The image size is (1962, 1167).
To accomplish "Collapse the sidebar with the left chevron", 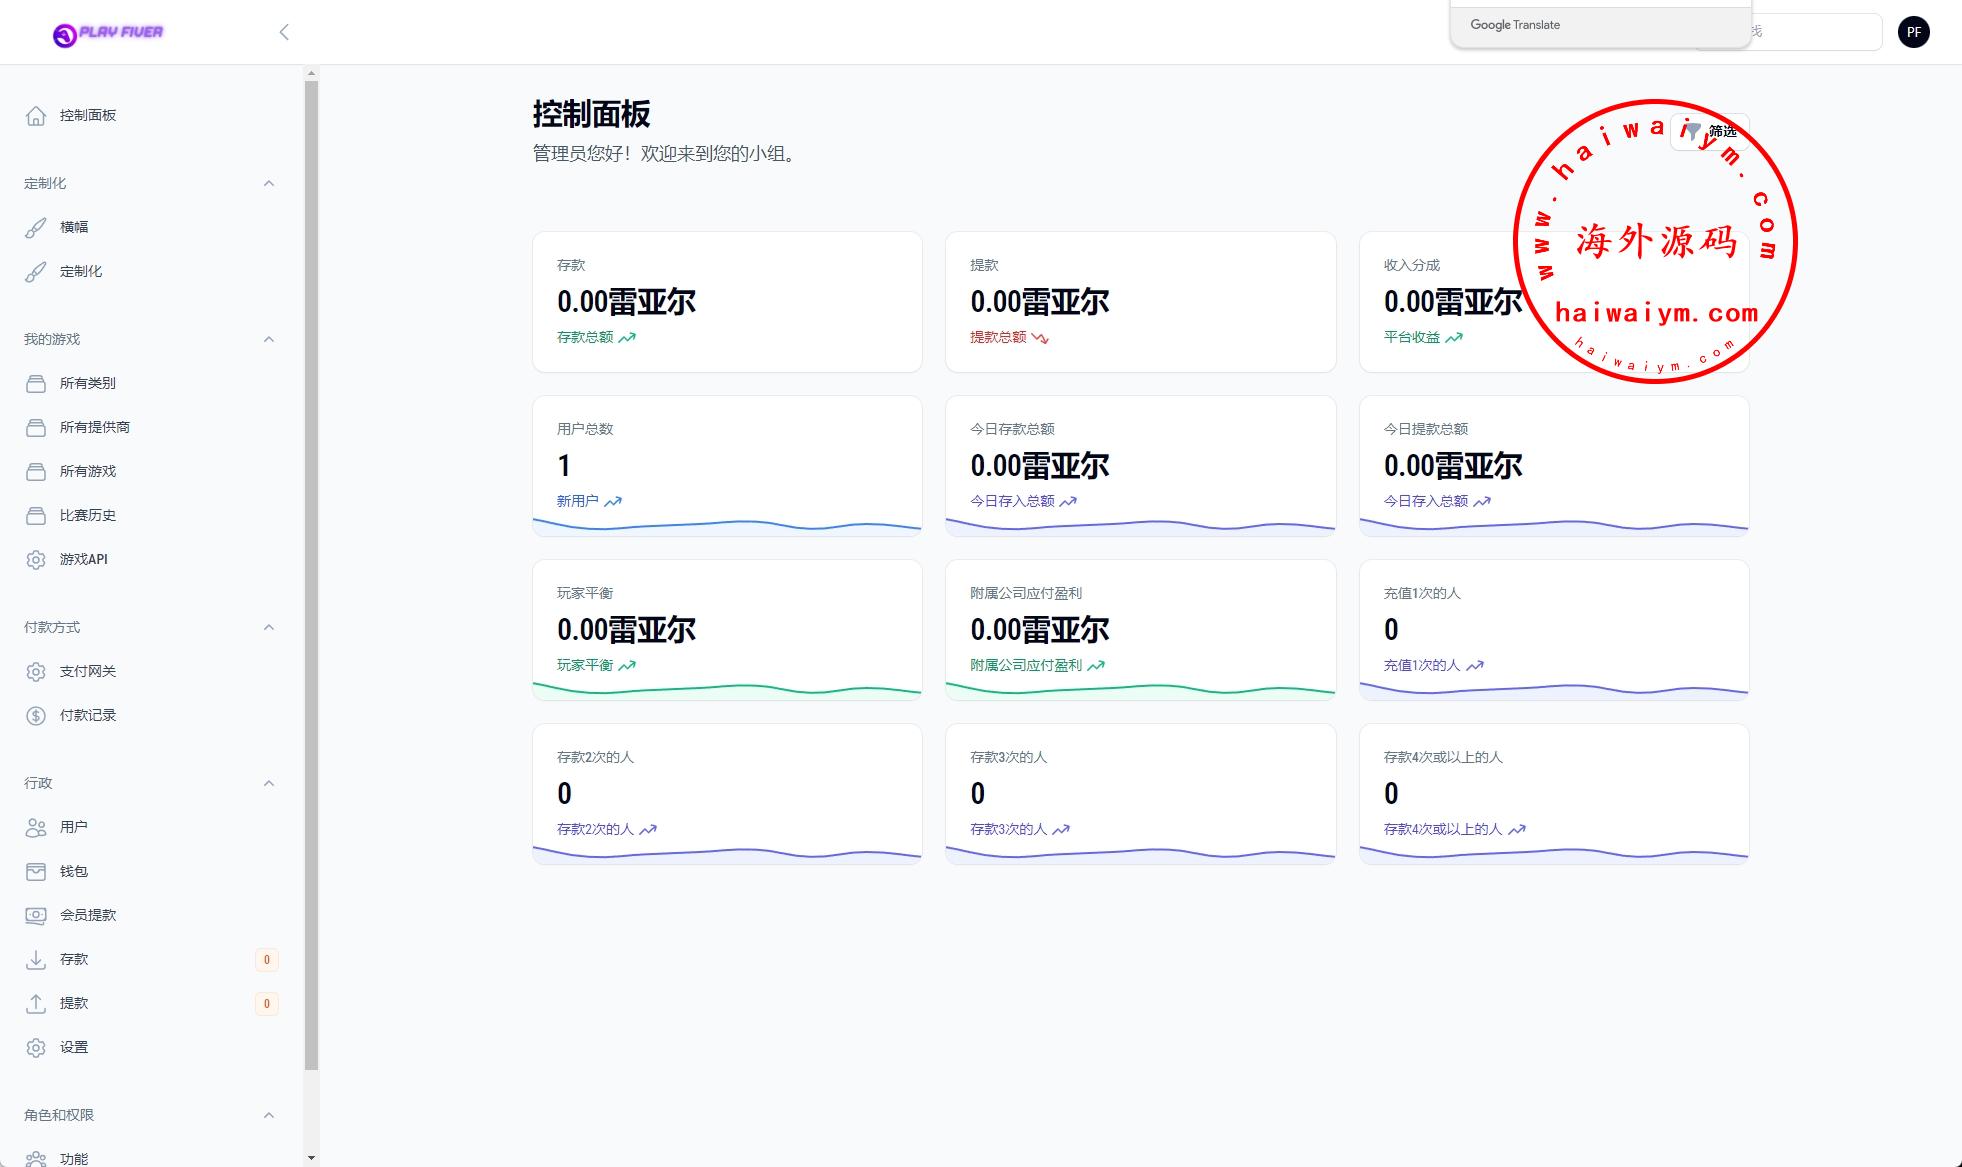I will [284, 32].
